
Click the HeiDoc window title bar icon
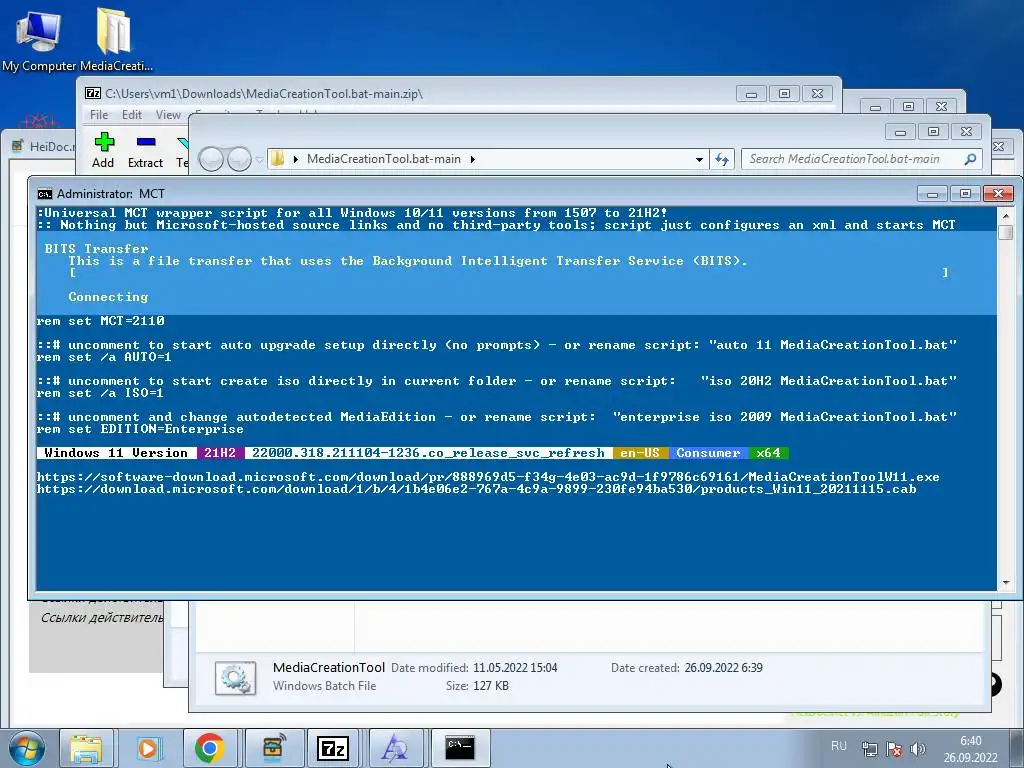click(18, 146)
